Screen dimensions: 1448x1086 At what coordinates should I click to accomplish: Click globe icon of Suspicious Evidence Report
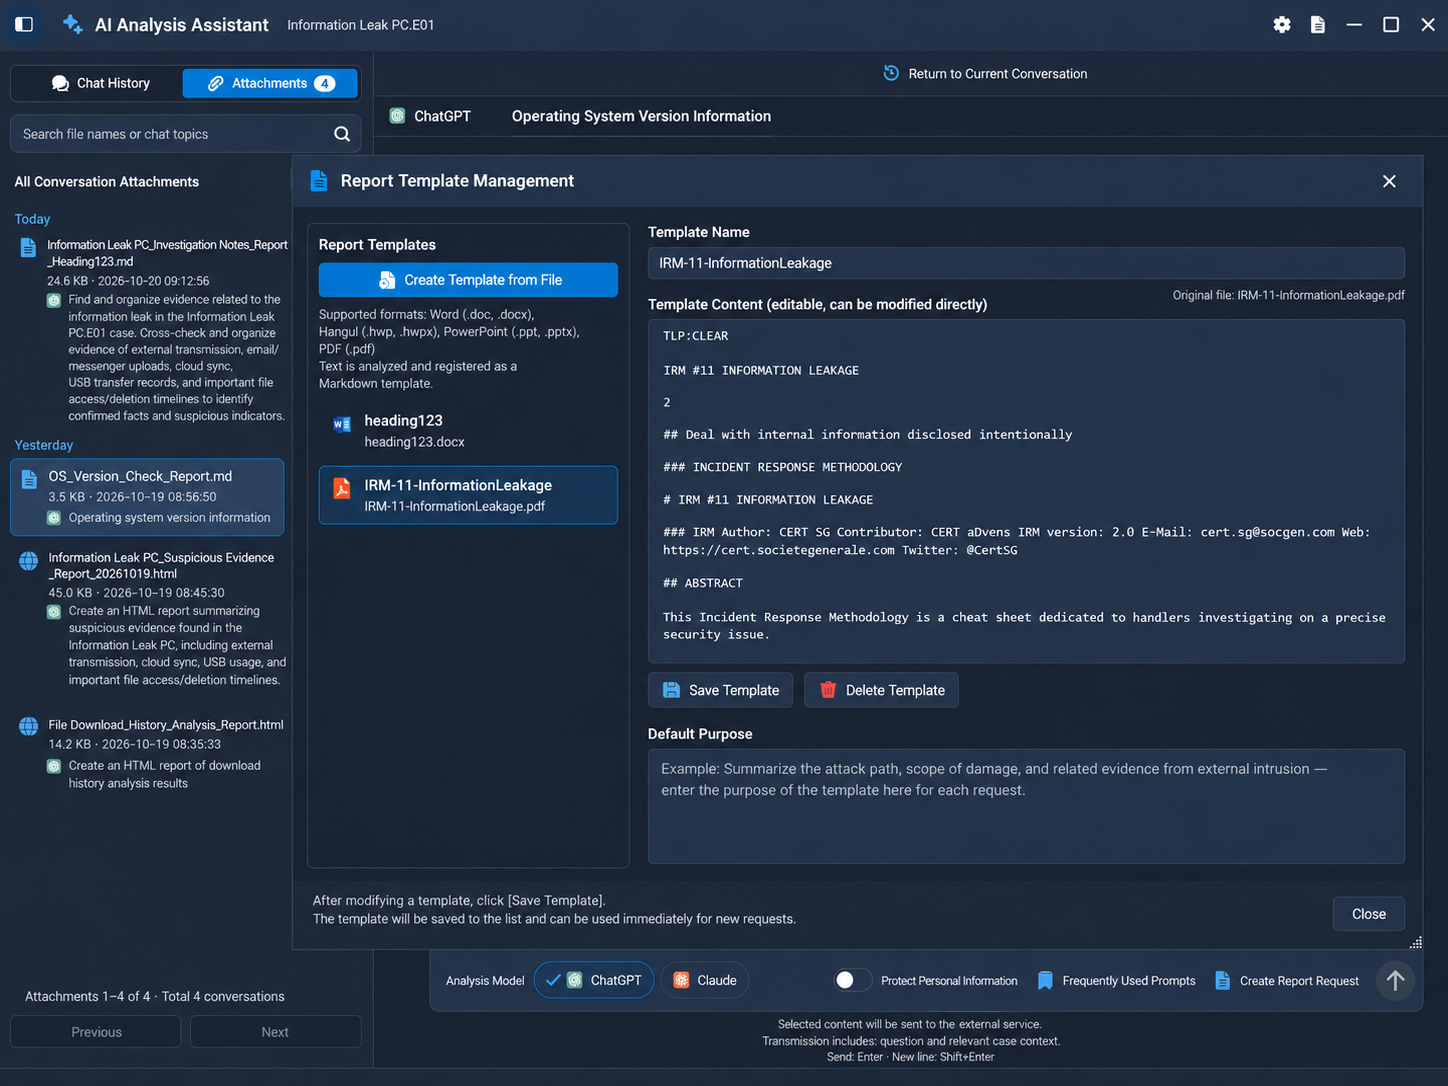[29, 561]
